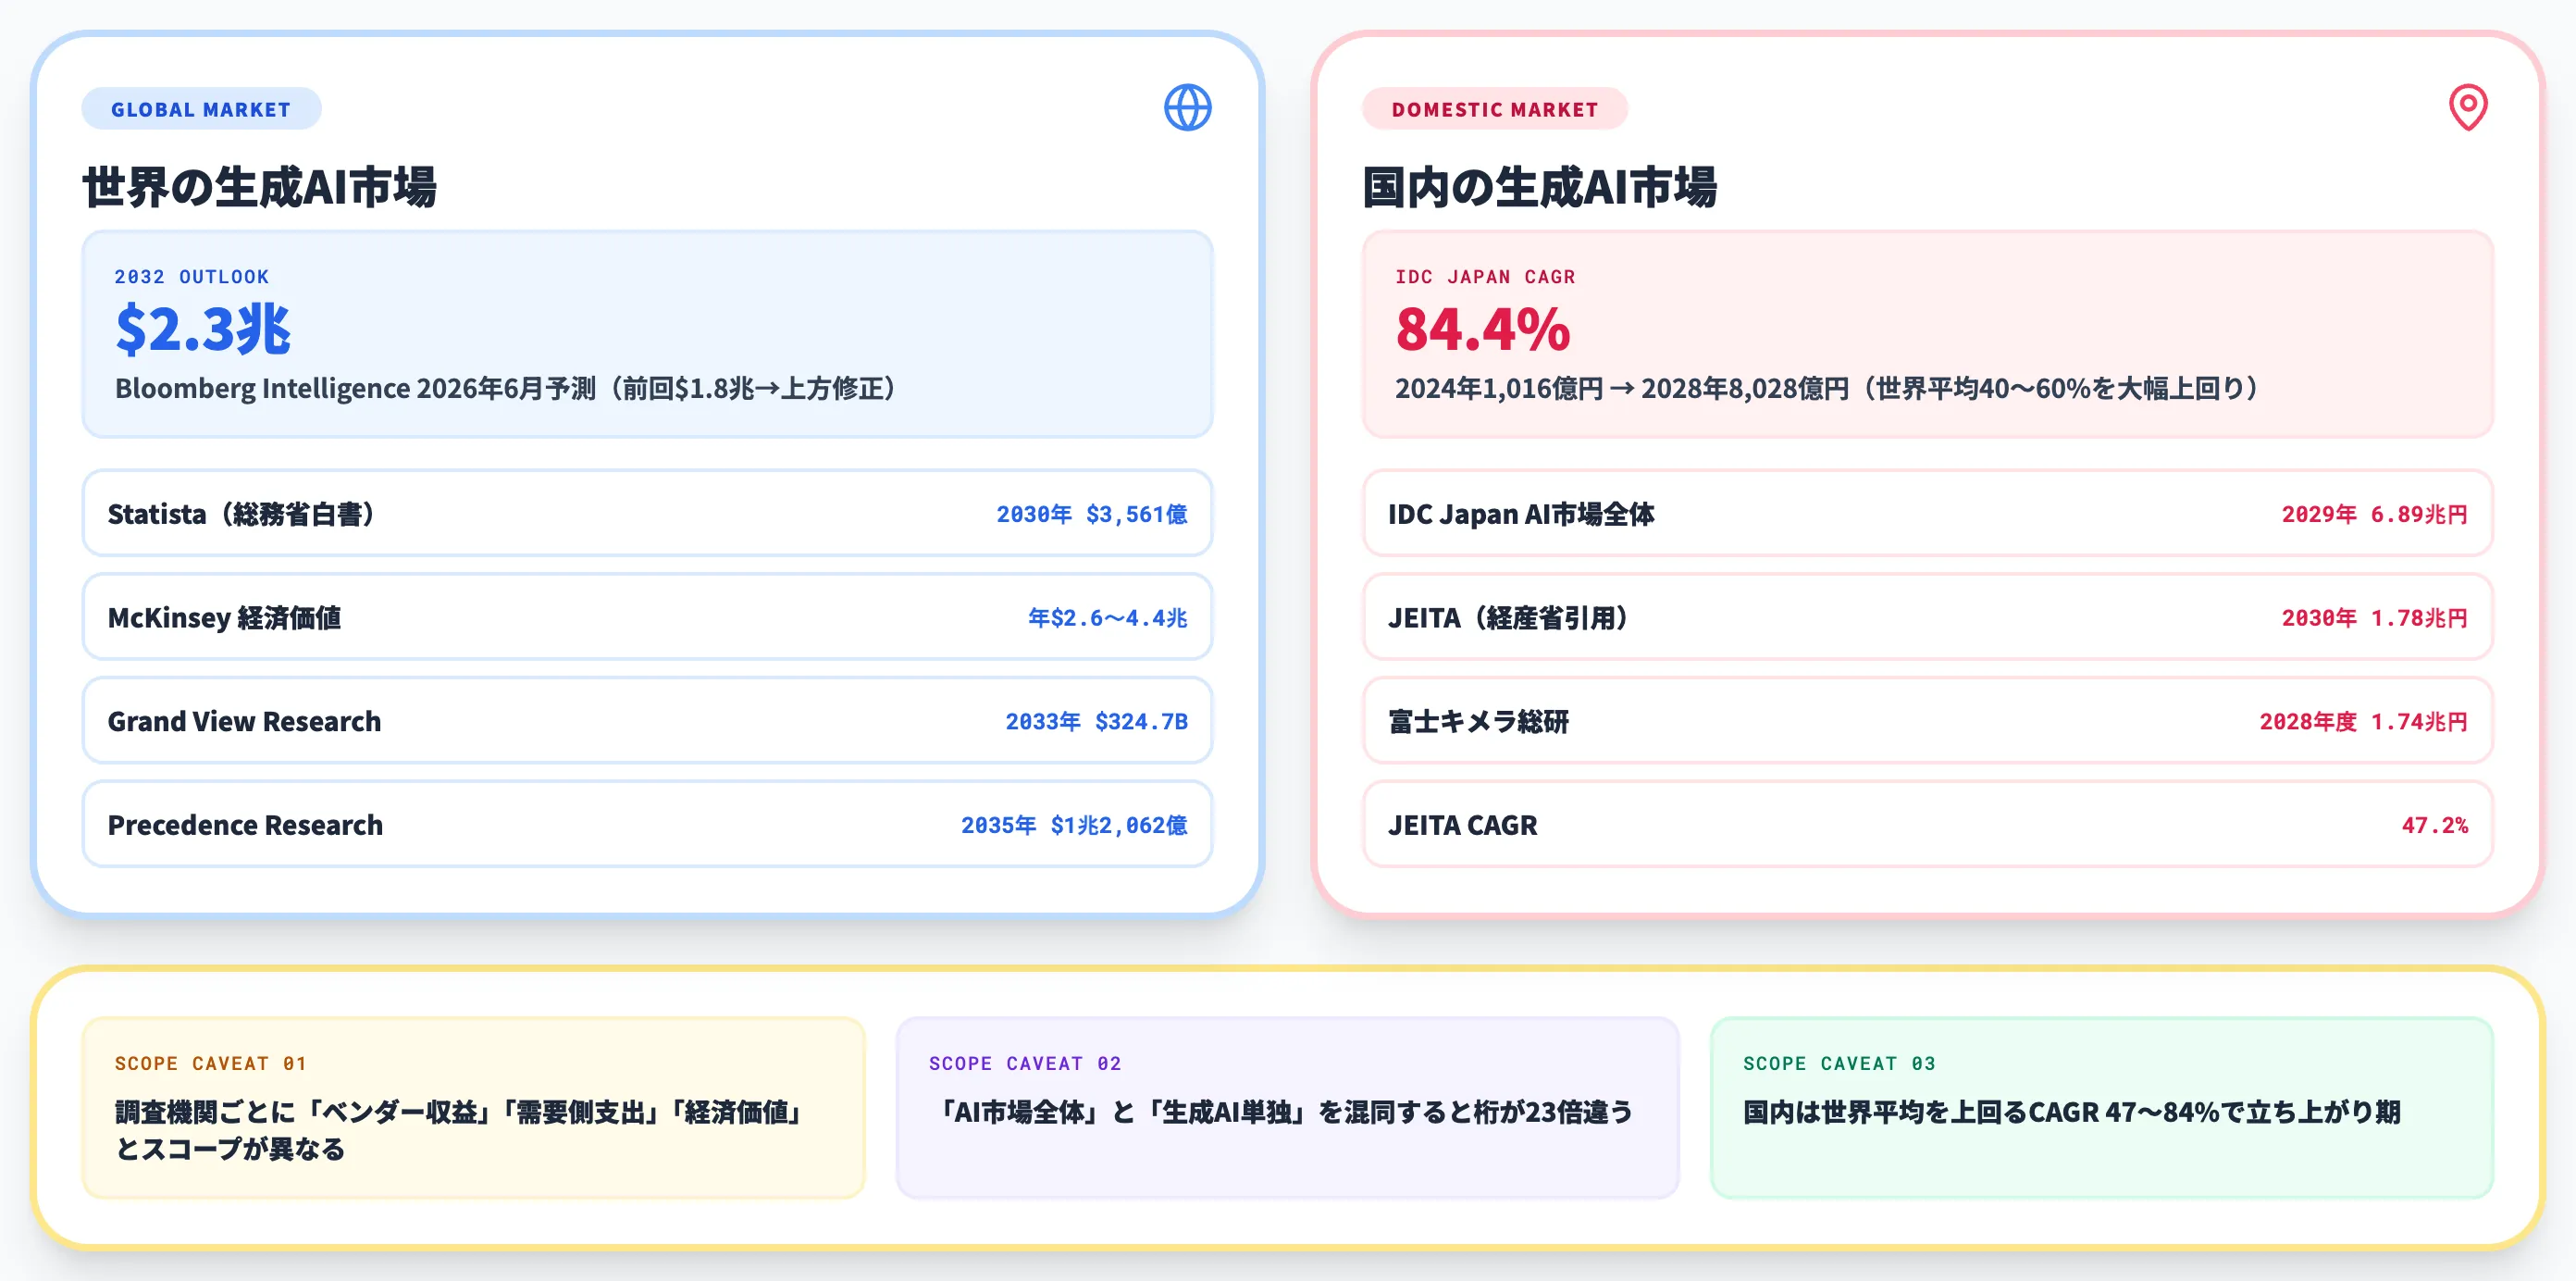
Task: Click the SCOPE CAVEAT 02 label
Action: (x=1024, y=1064)
